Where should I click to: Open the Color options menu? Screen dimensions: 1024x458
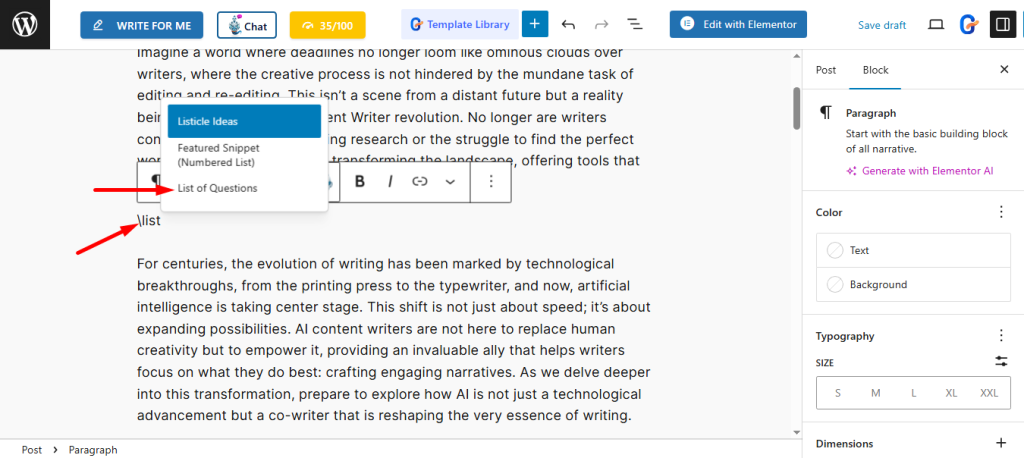pyautogui.click(x=1001, y=212)
